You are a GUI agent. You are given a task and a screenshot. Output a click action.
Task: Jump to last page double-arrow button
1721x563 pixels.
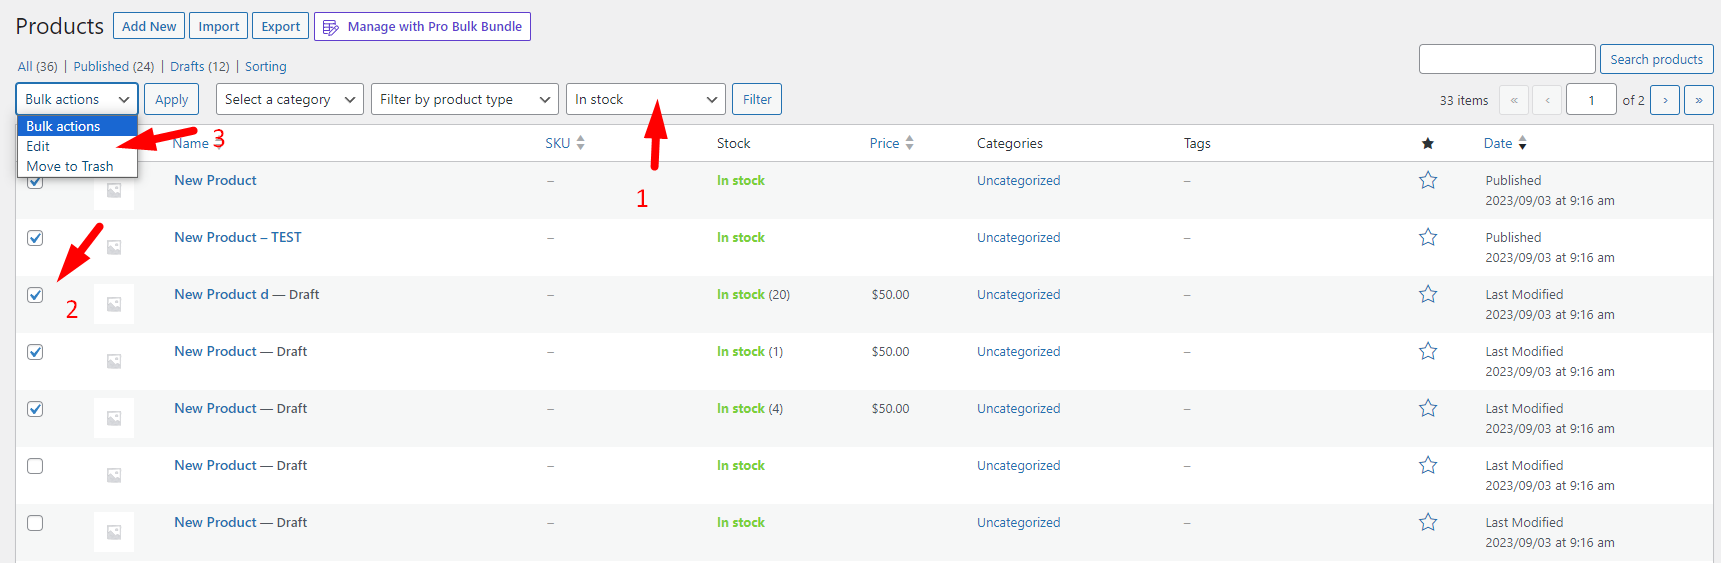point(1698,100)
